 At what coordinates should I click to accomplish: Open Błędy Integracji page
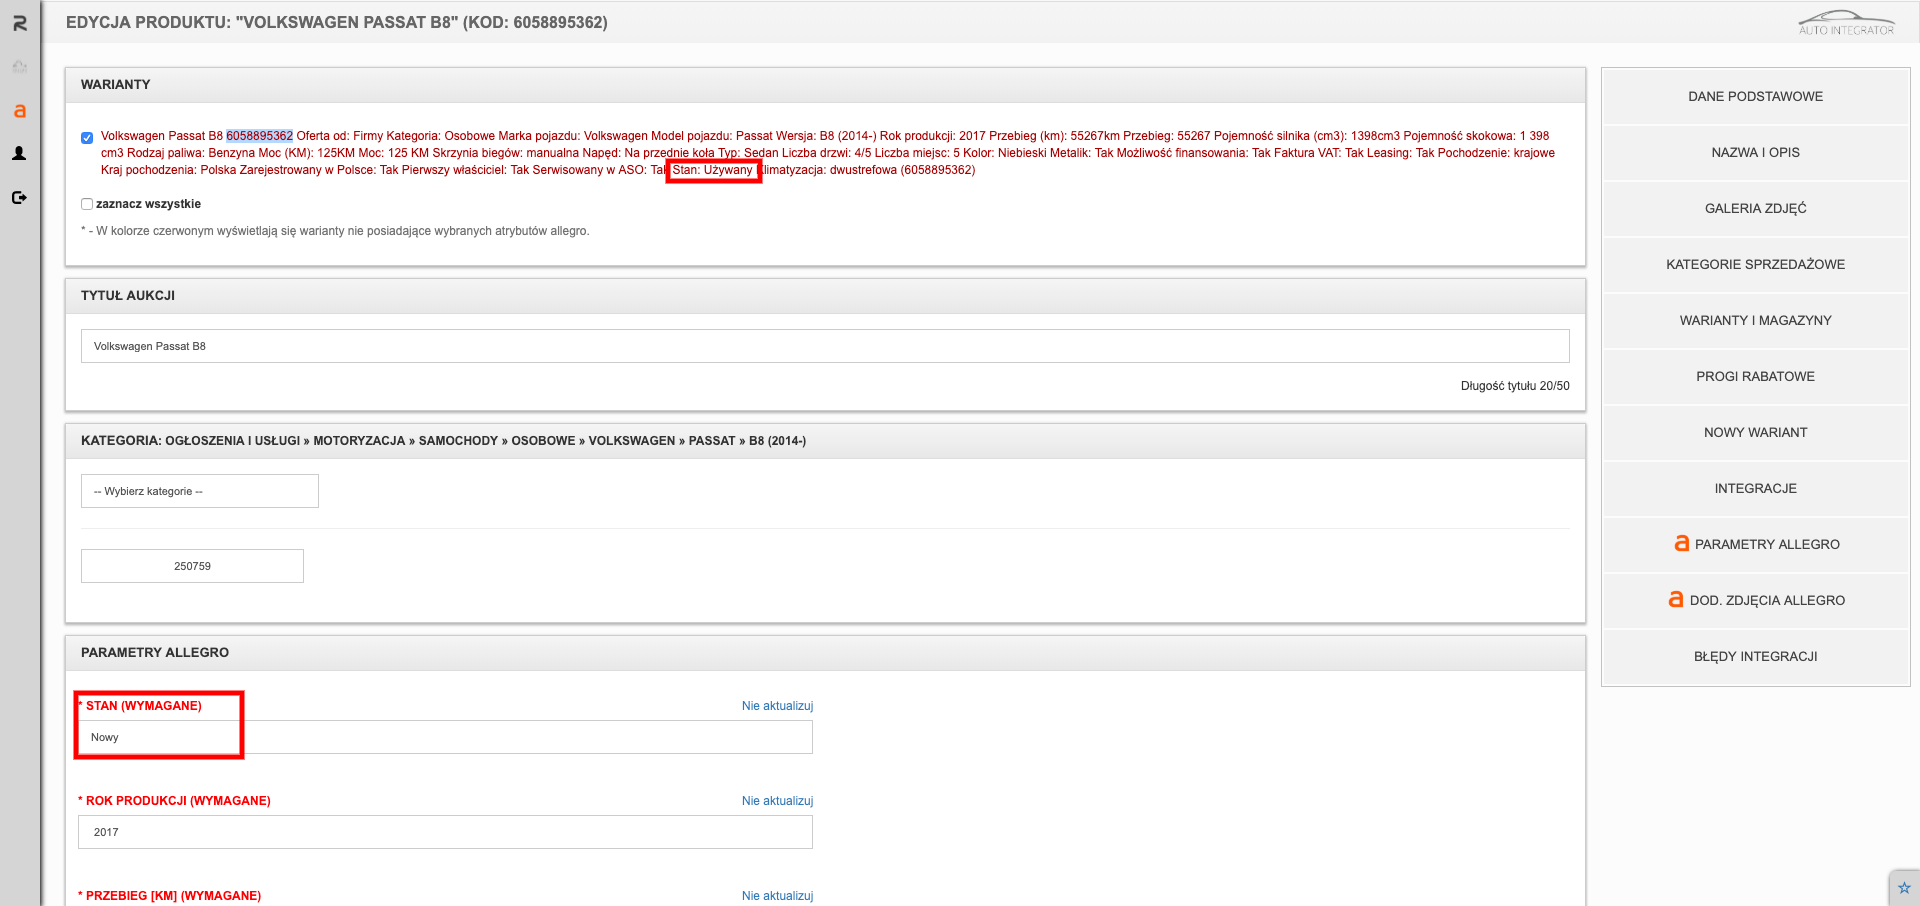click(1755, 656)
